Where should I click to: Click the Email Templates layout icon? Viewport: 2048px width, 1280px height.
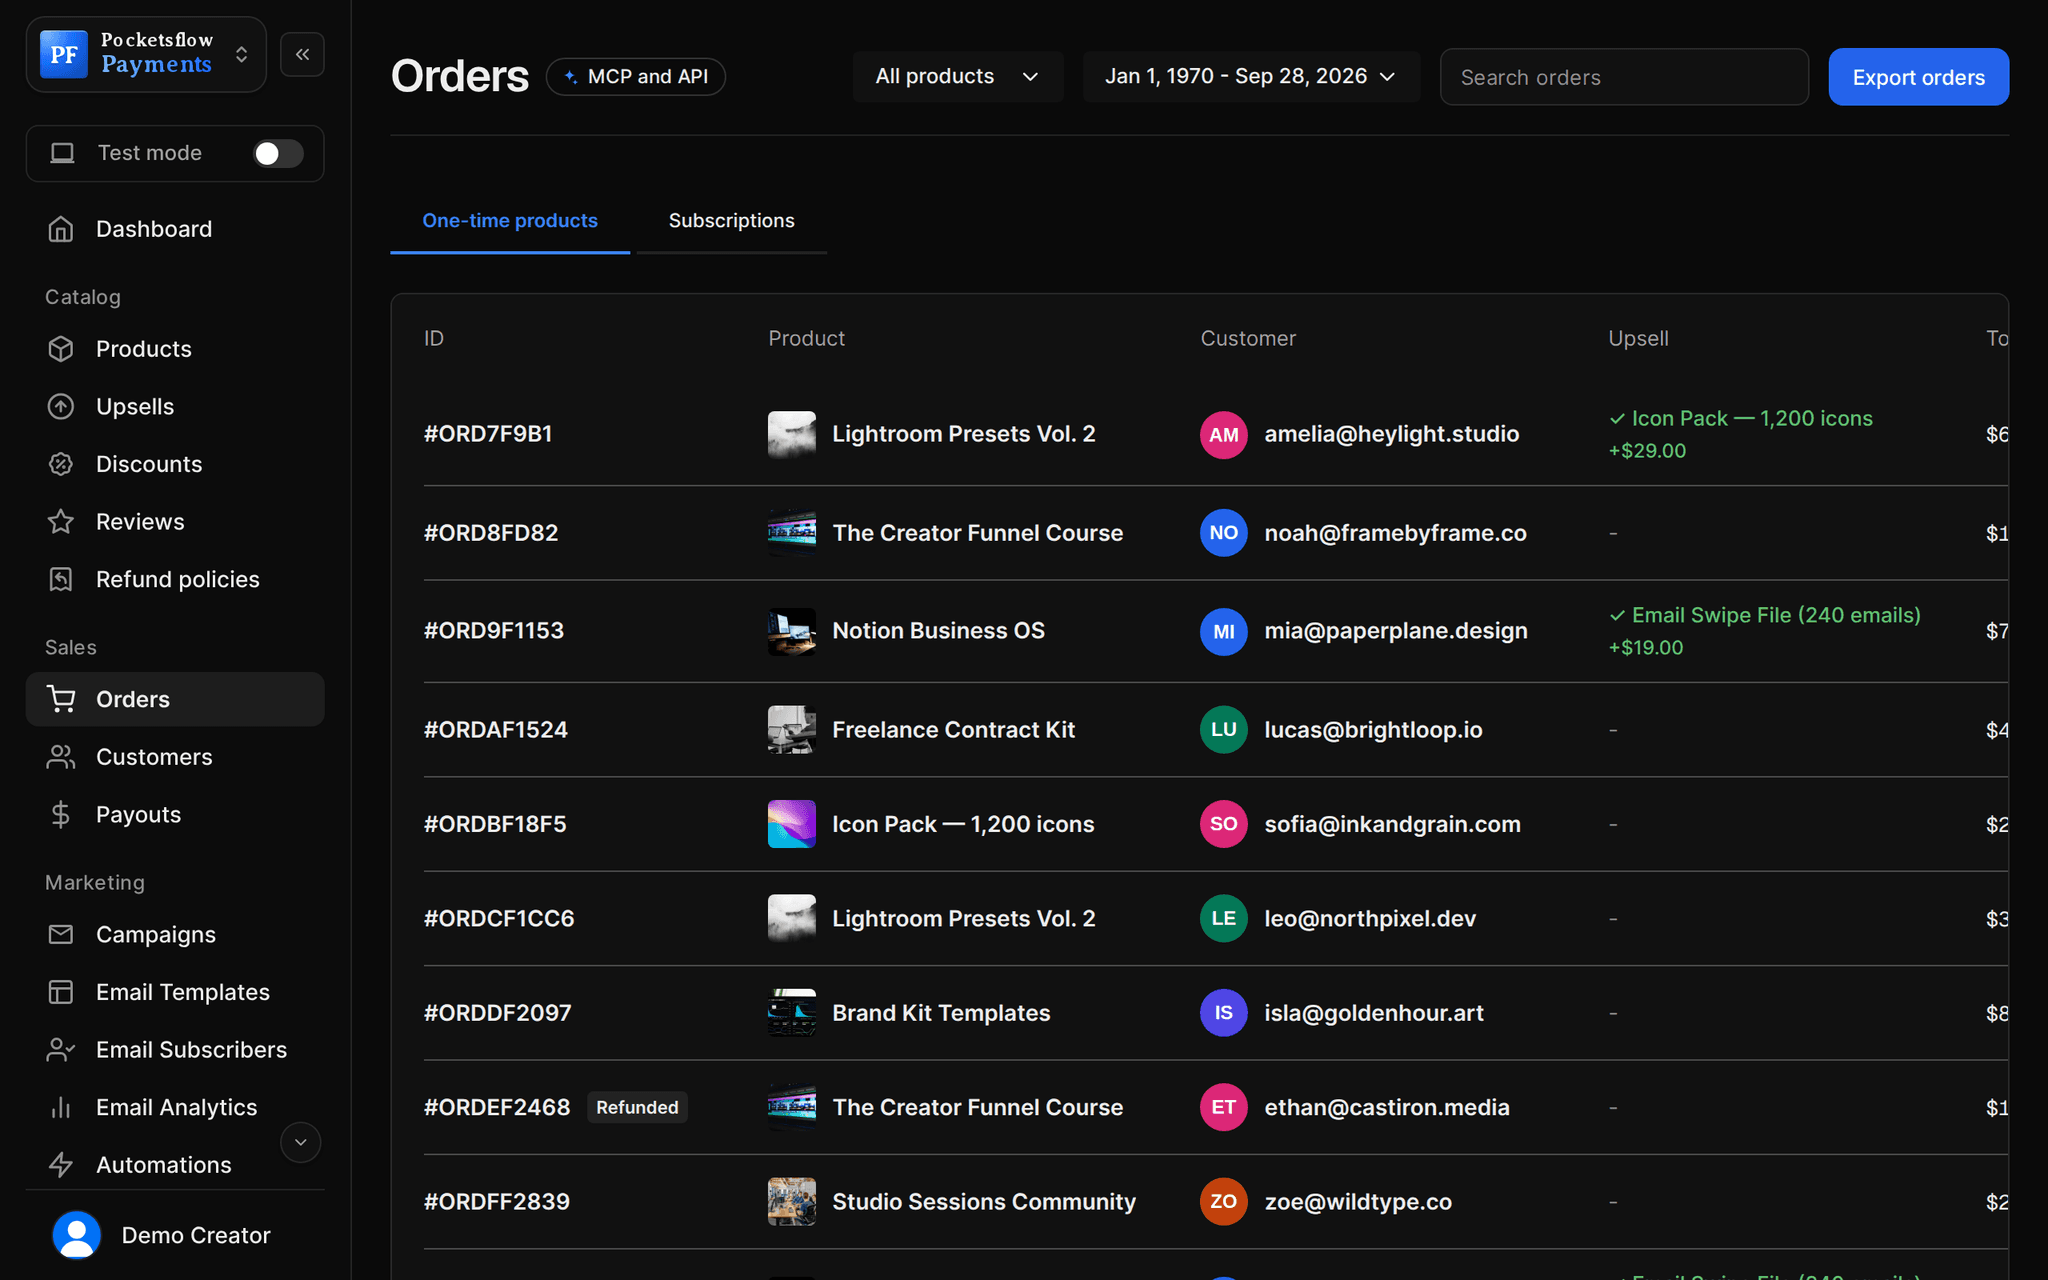61,992
